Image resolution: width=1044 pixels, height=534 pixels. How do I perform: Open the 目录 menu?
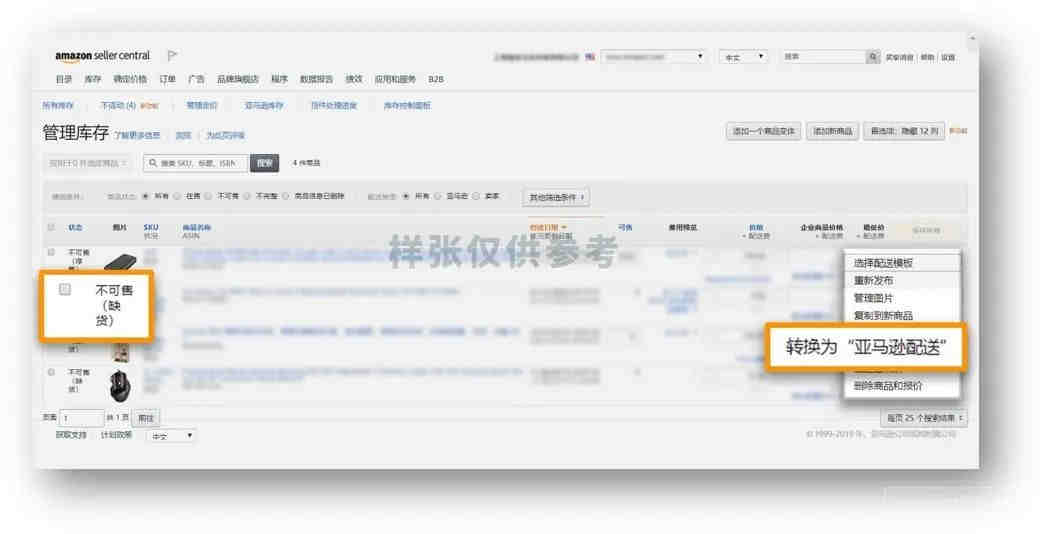[x=64, y=79]
